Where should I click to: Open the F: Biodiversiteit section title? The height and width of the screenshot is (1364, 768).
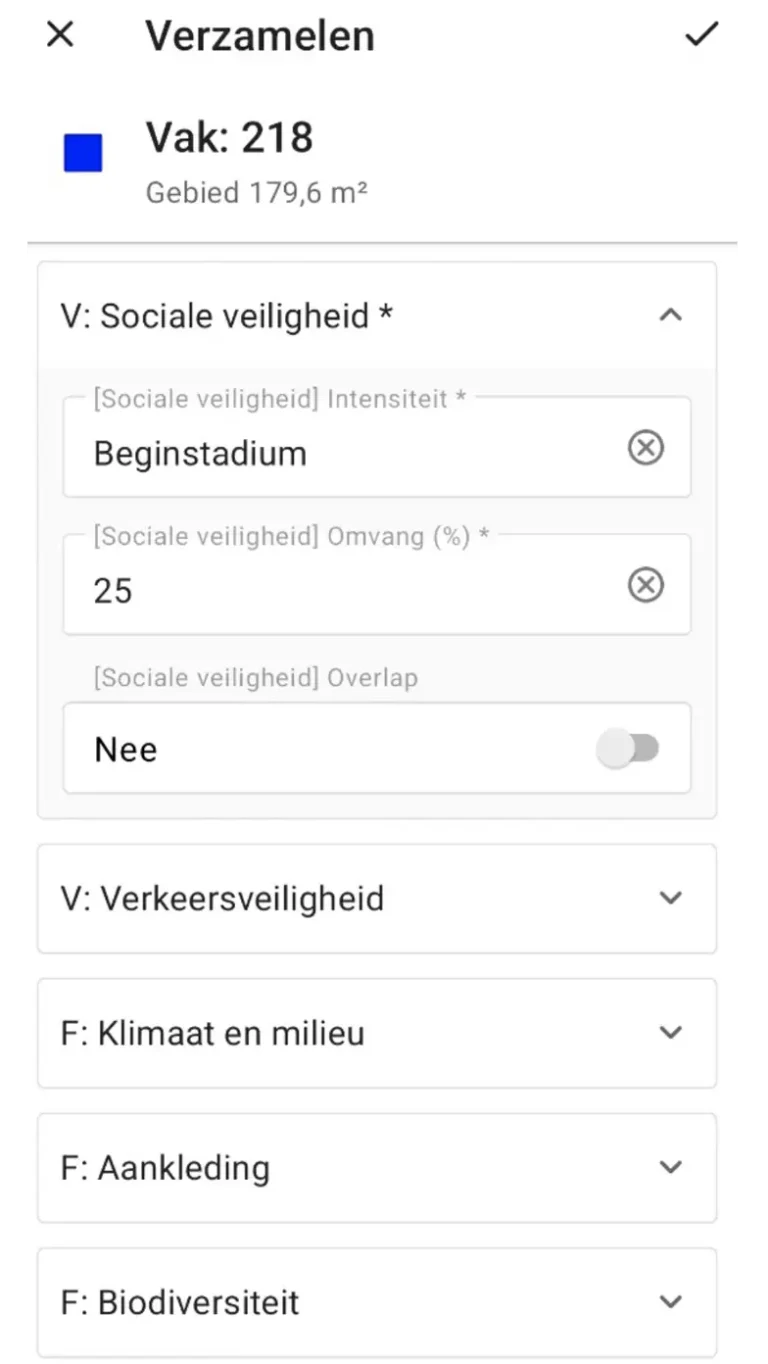point(180,1303)
